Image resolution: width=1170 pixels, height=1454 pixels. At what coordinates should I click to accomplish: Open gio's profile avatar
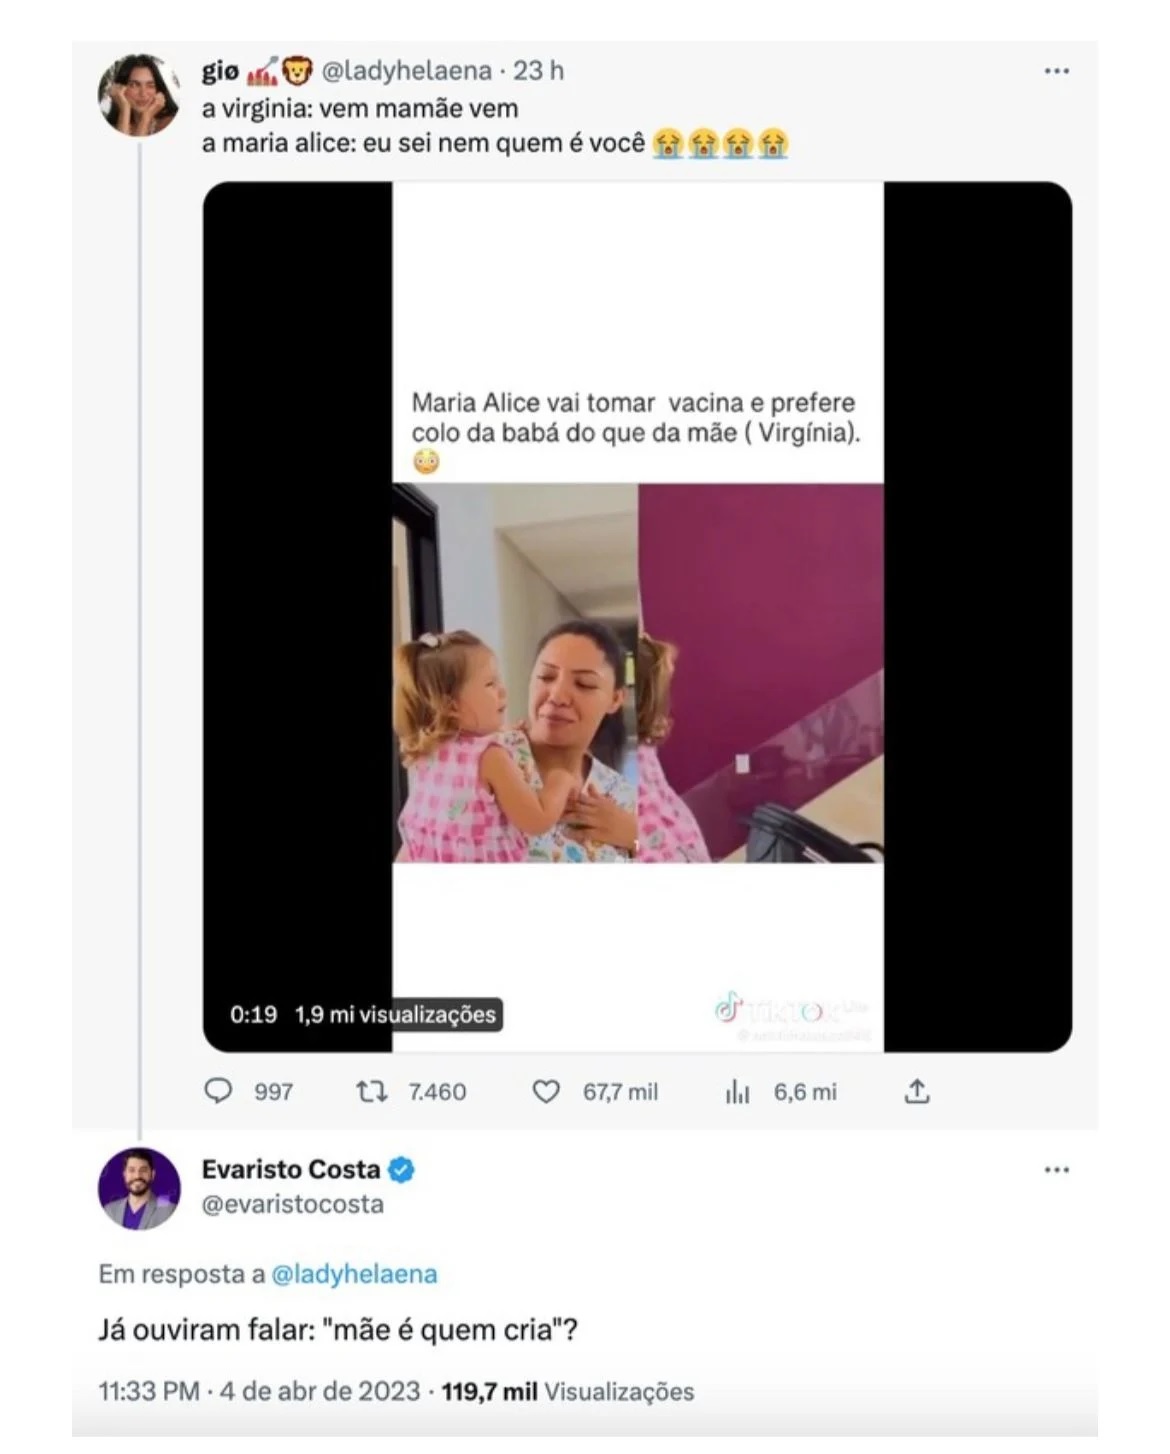139,95
